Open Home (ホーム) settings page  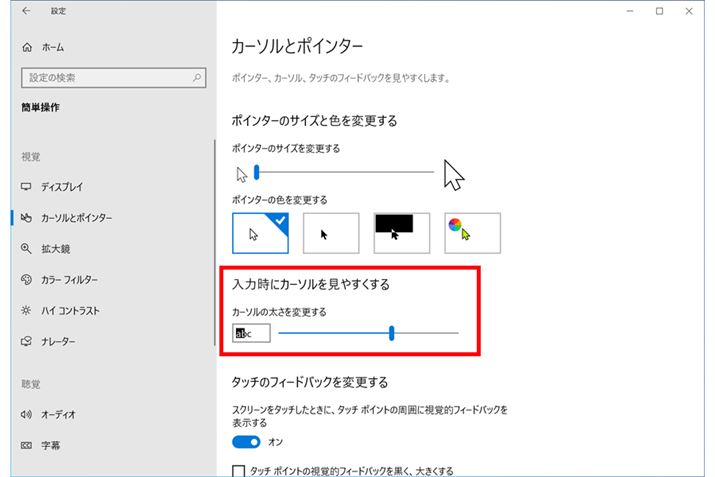43,47
